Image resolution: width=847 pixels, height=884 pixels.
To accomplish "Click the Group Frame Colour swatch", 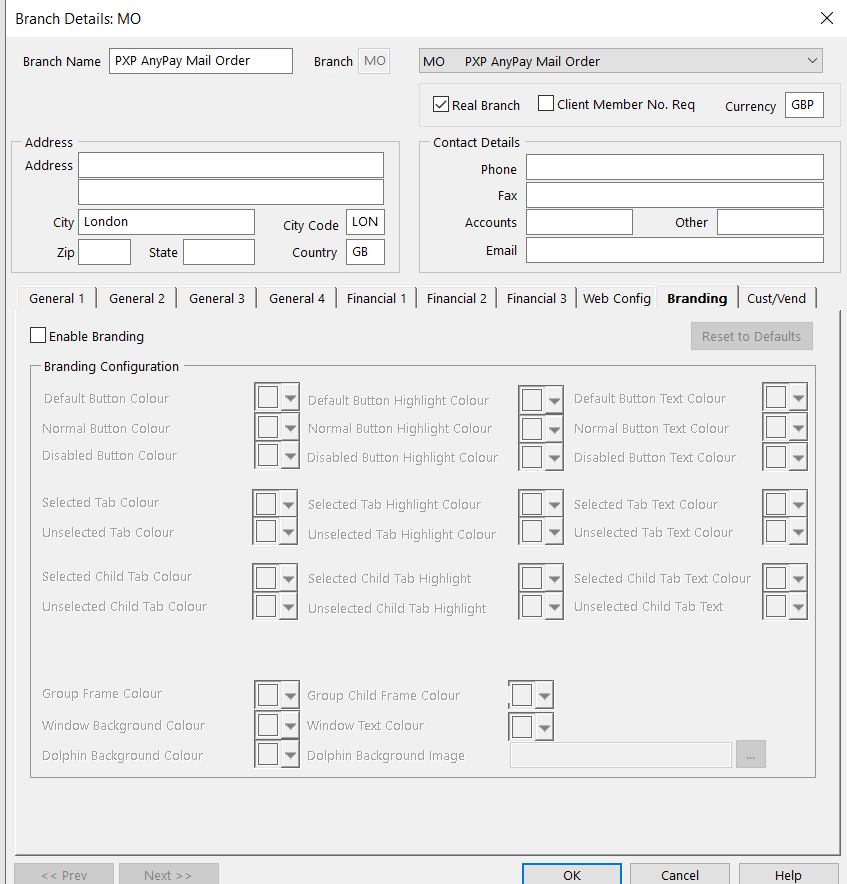I will 268,695.
